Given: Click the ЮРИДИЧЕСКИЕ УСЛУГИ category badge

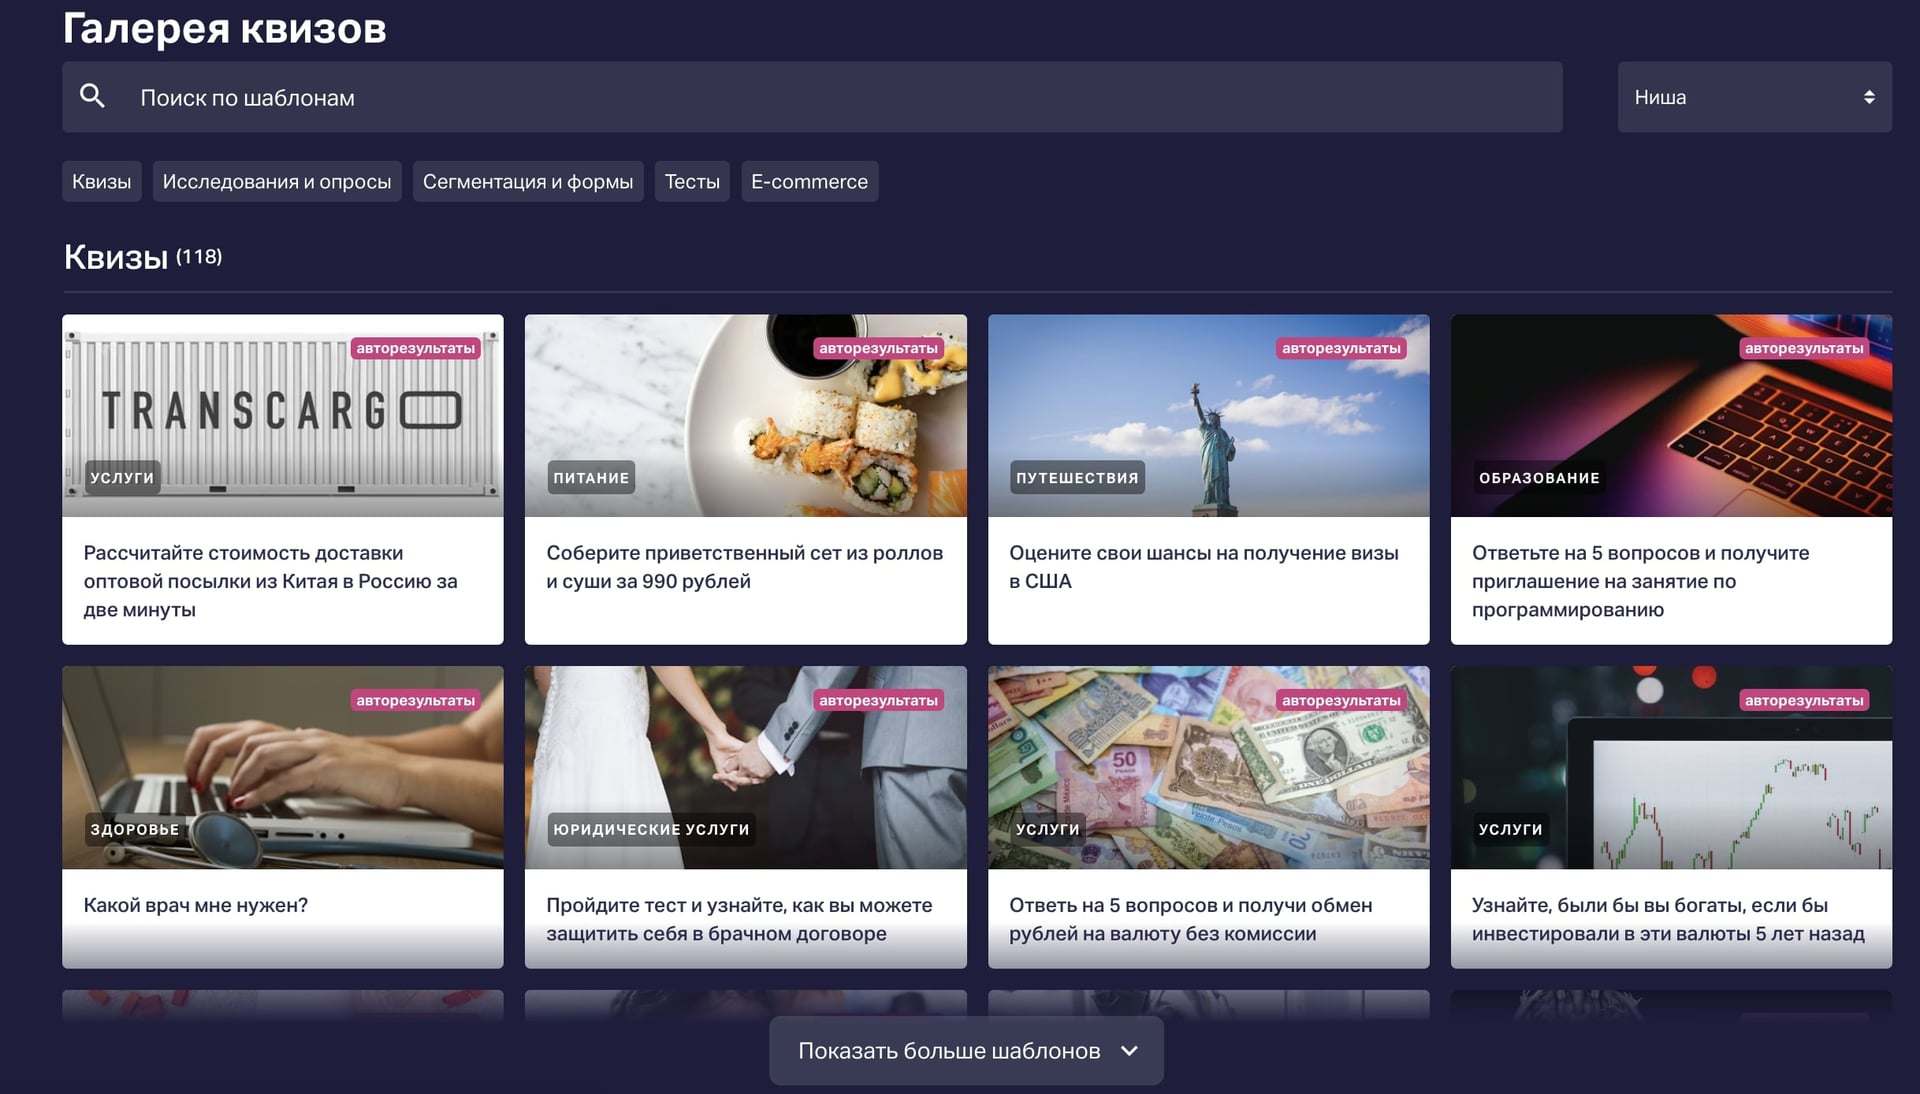Looking at the screenshot, I should [x=650, y=829].
